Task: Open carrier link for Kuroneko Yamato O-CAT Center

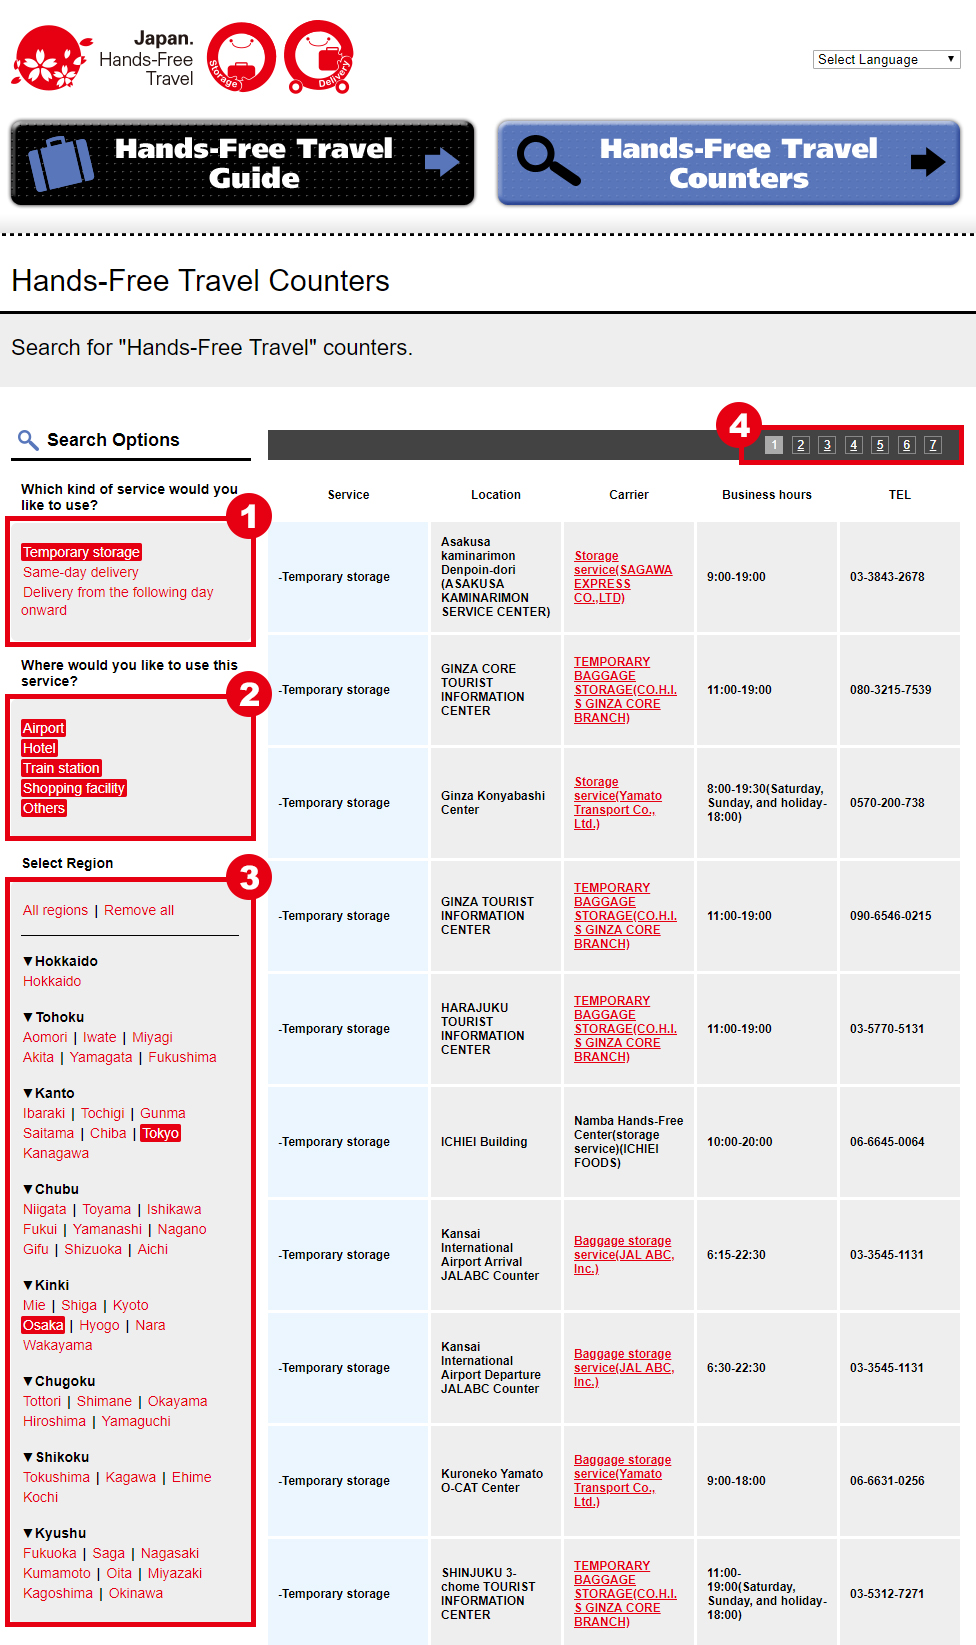Action: pyautogui.click(x=622, y=1481)
